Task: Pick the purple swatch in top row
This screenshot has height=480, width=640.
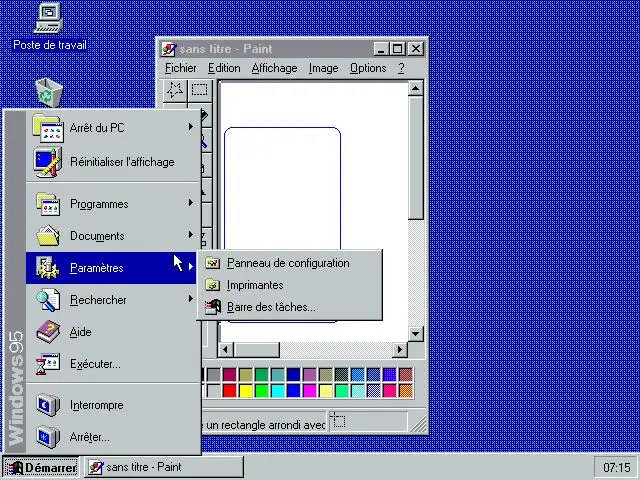Action: 309,374
